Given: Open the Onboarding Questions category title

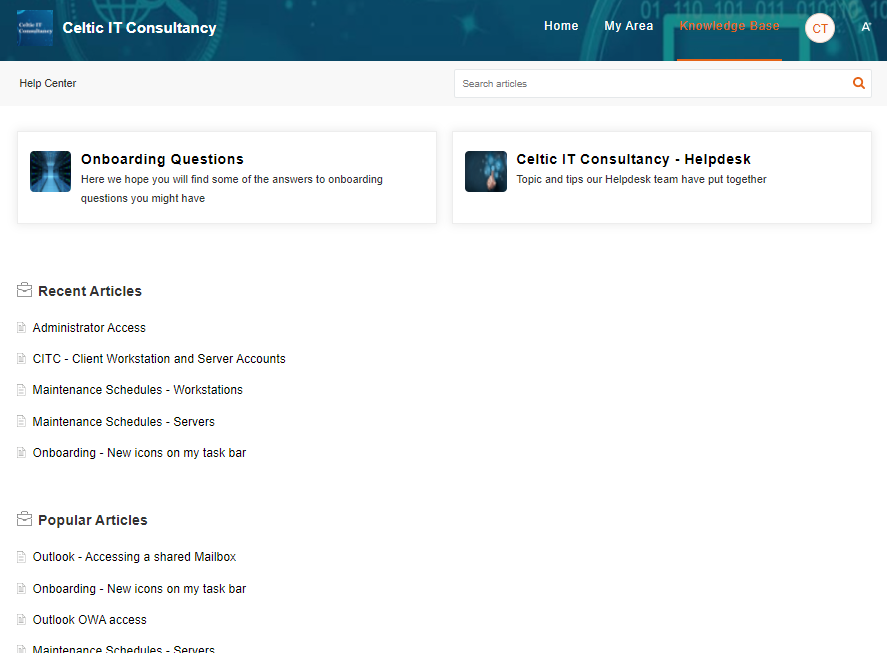Looking at the screenshot, I should [x=162, y=159].
